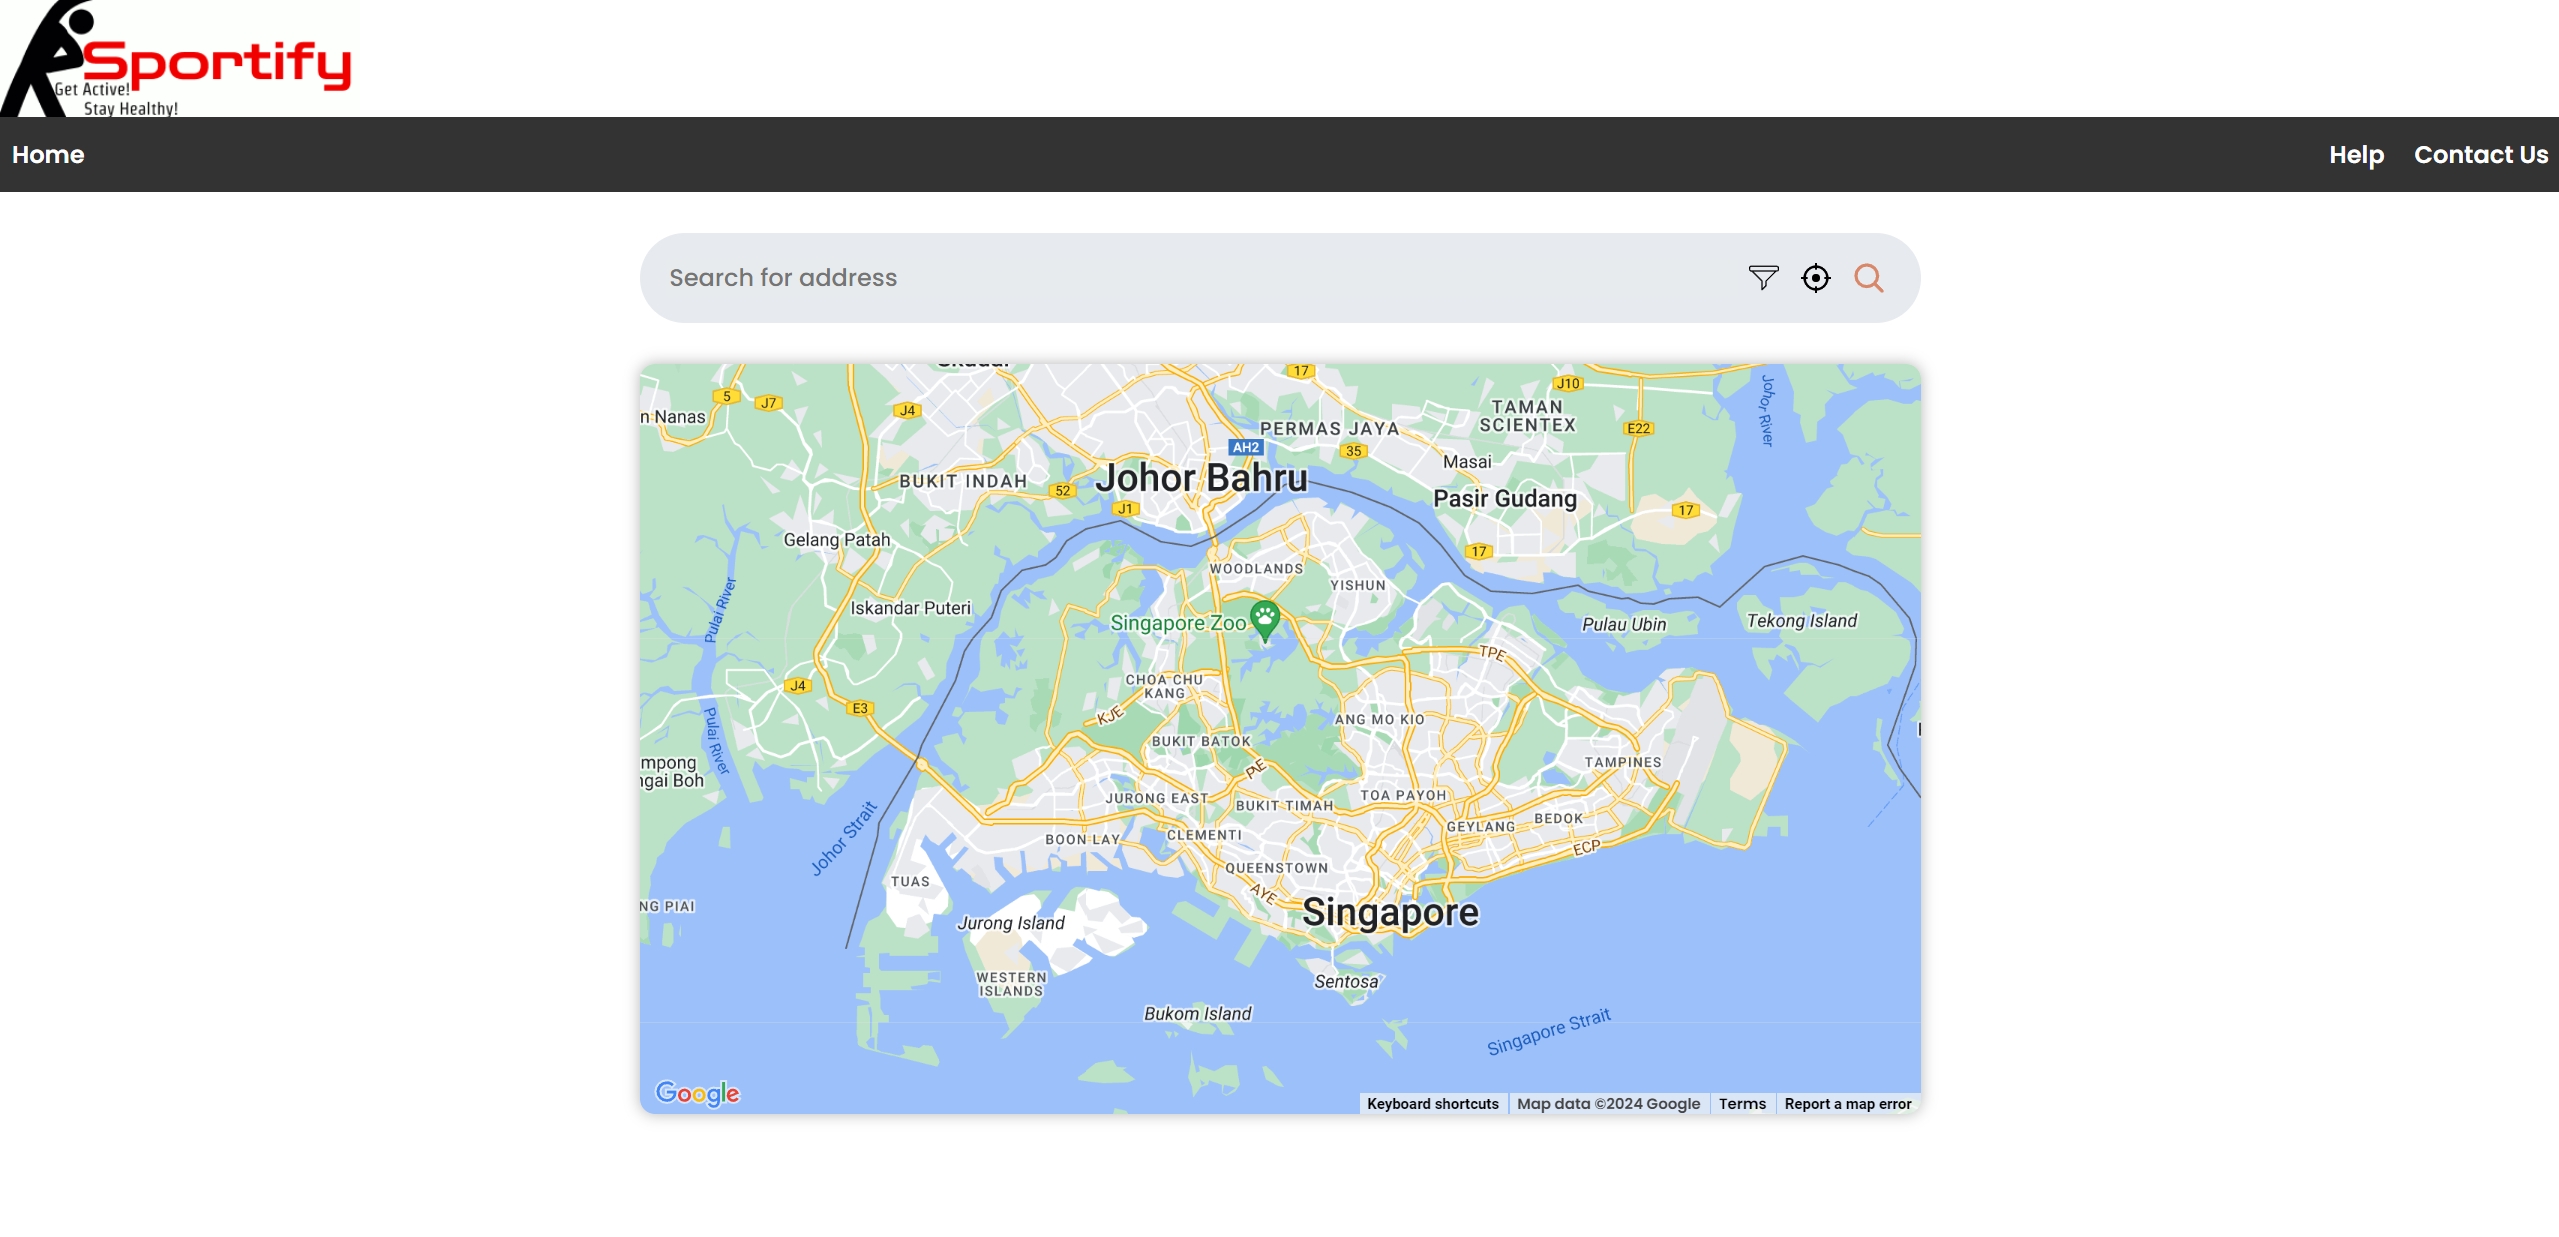
Task: Click the Sentosa label on map
Action: (1346, 982)
